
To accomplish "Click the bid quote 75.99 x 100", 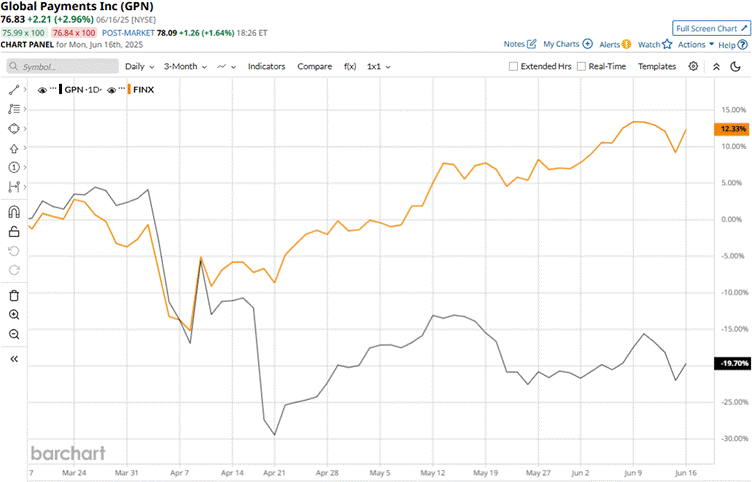I will pos(24,33).
